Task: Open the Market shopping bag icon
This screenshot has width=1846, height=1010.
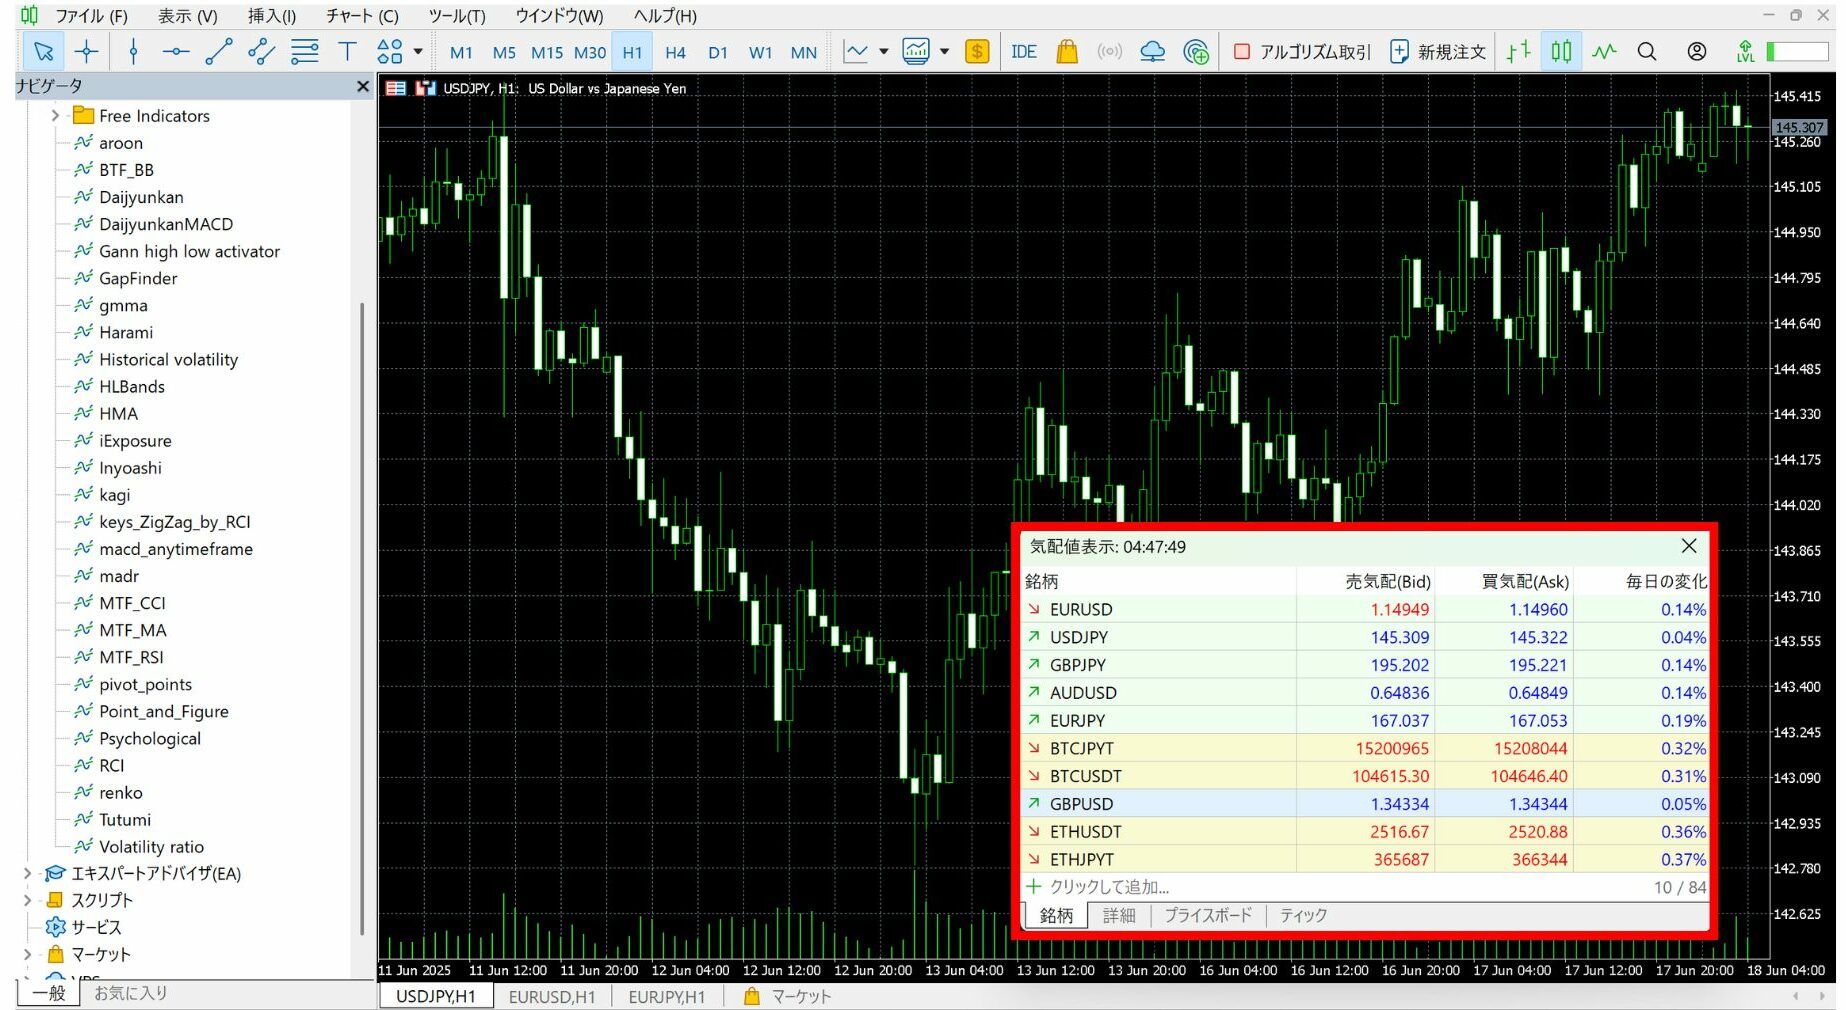Action: click(x=1067, y=52)
